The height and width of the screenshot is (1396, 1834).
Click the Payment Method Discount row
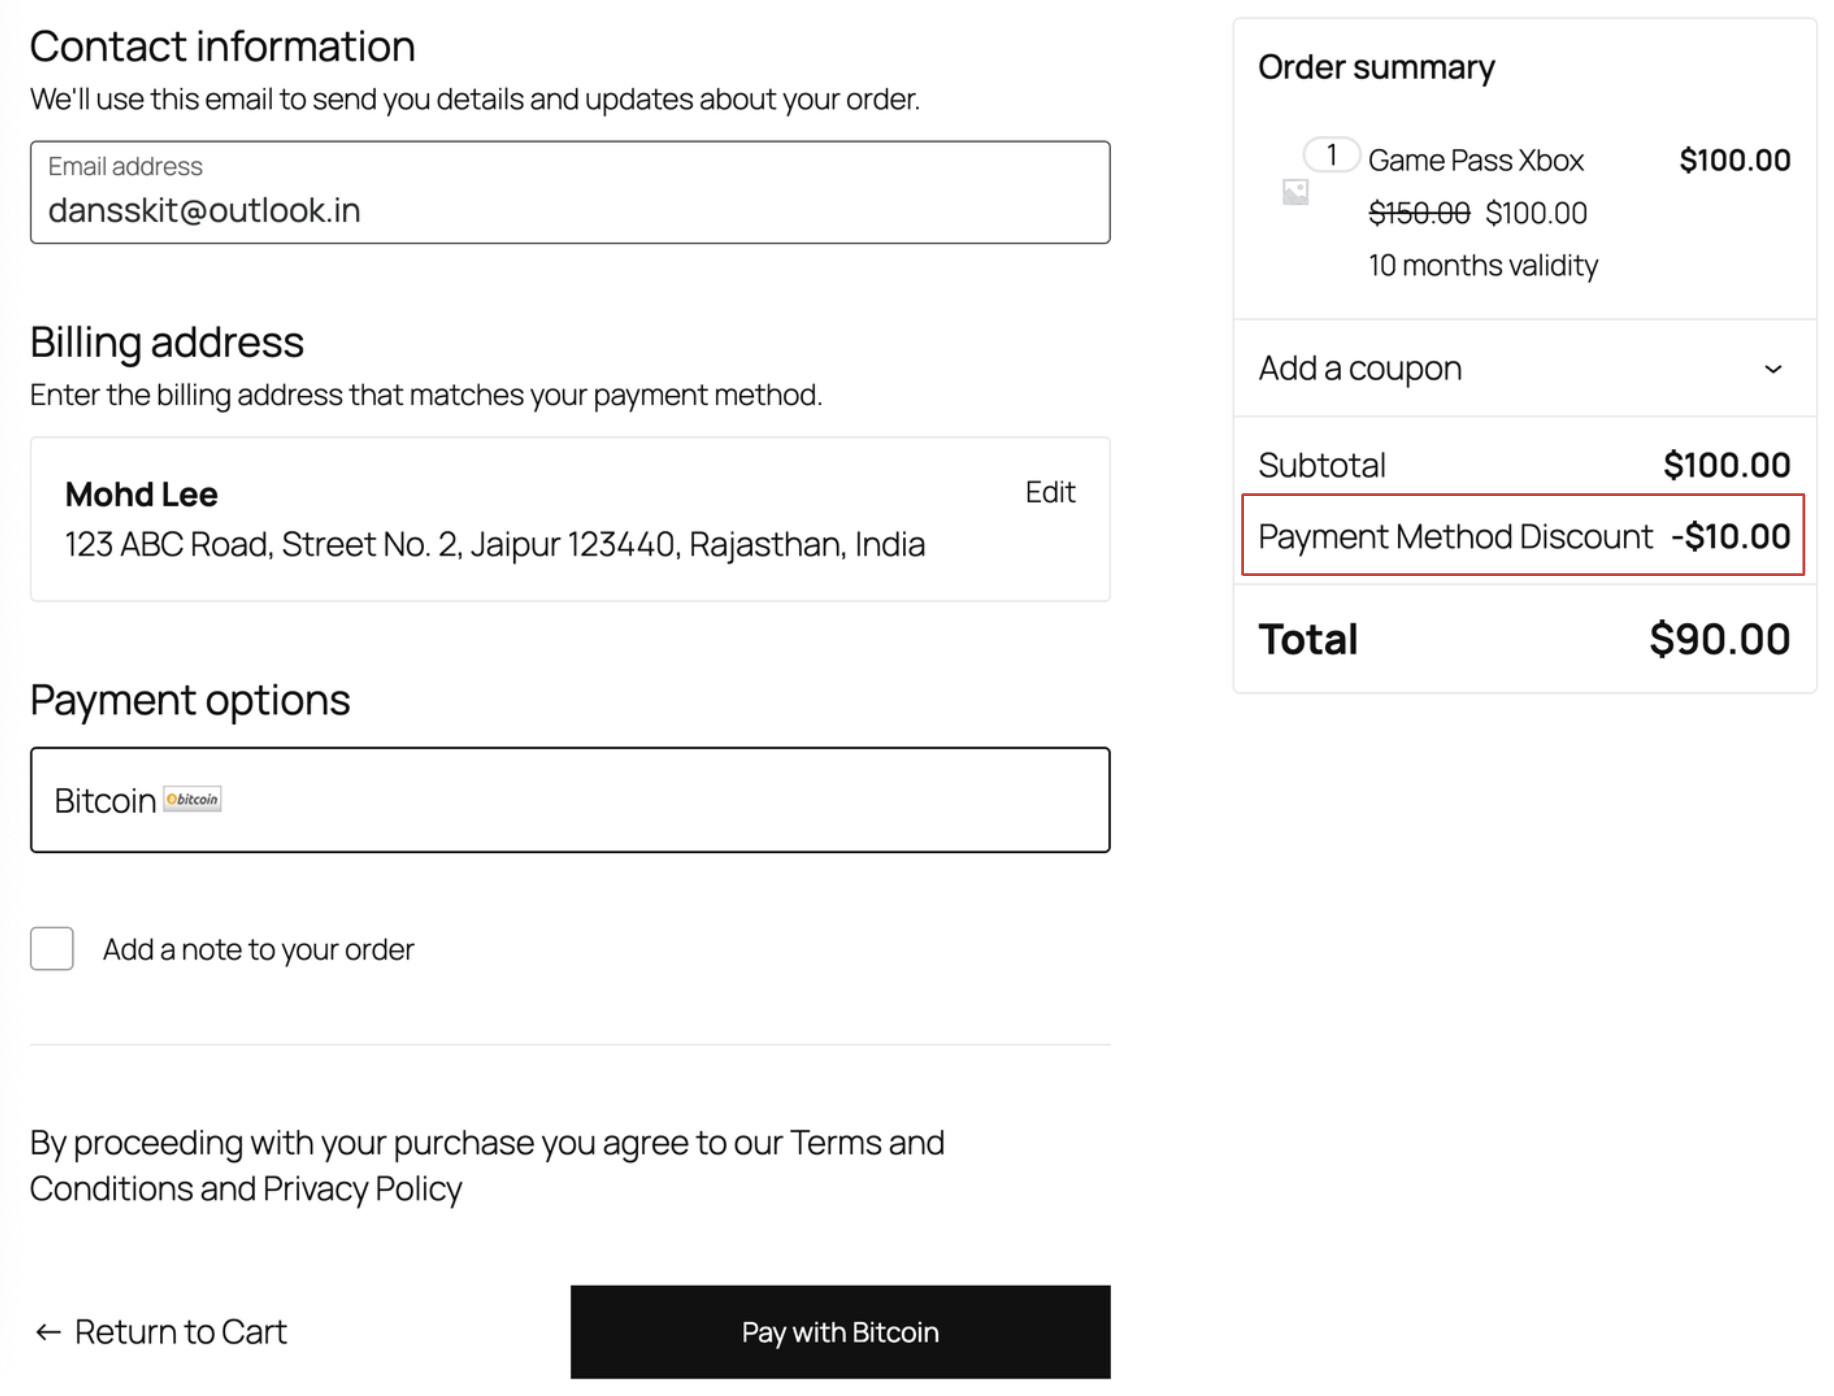coord(1523,535)
